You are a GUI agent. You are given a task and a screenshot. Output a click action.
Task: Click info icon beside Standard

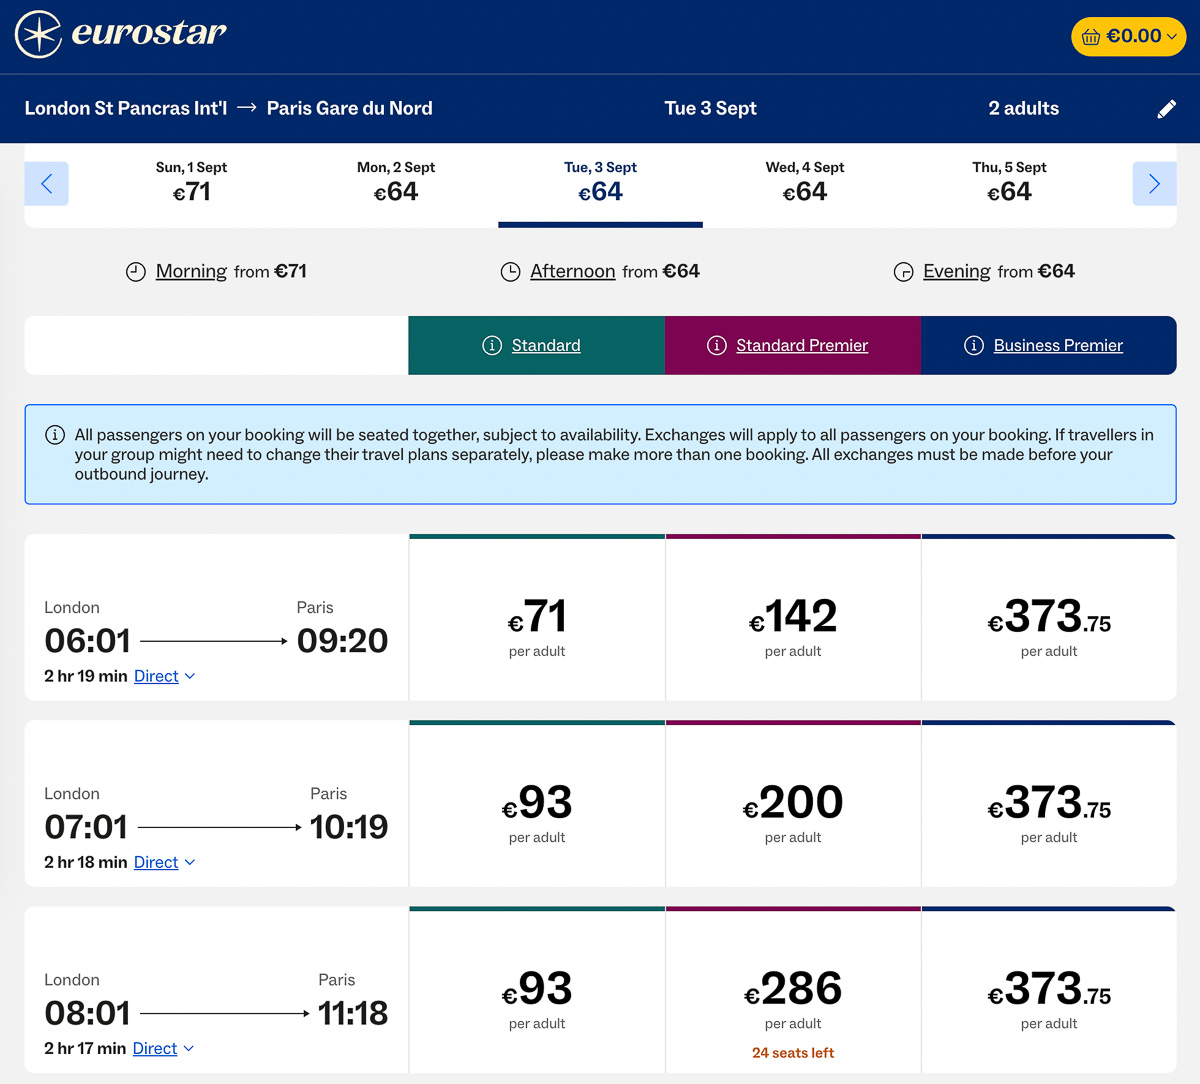tap(492, 345)
